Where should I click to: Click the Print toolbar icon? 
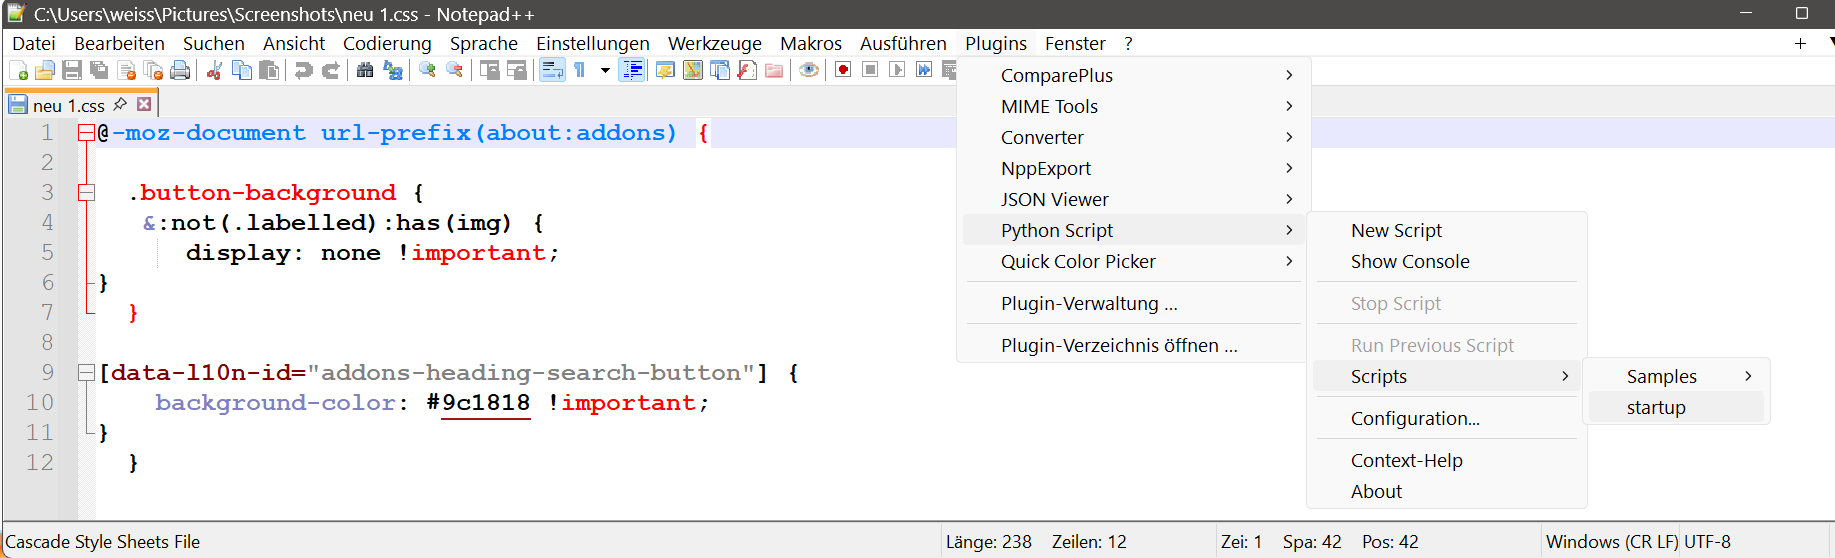pyautogui.click(x=180, y=70)
